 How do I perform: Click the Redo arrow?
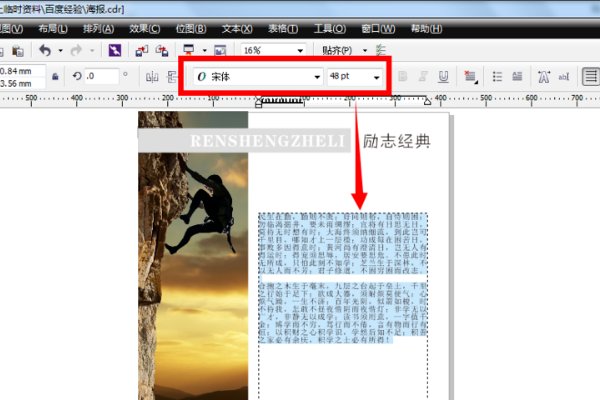tap(77, 50)
